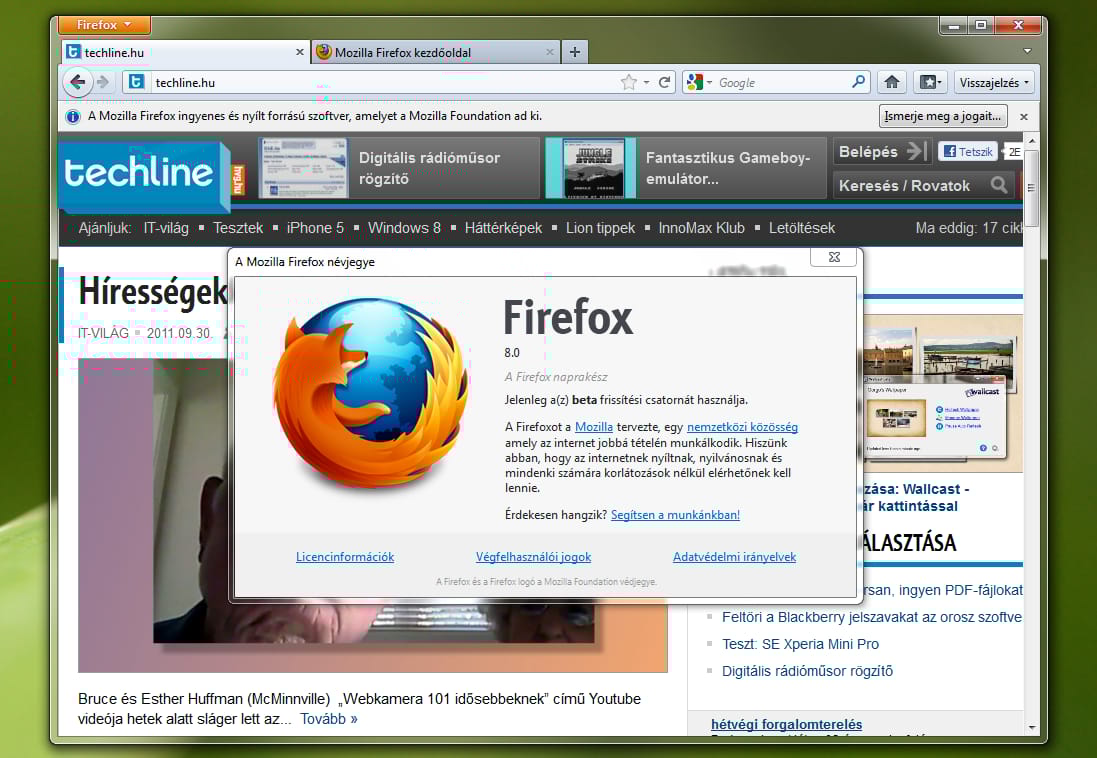
Task: Go to the home page icon
Action: pos(891,83)
